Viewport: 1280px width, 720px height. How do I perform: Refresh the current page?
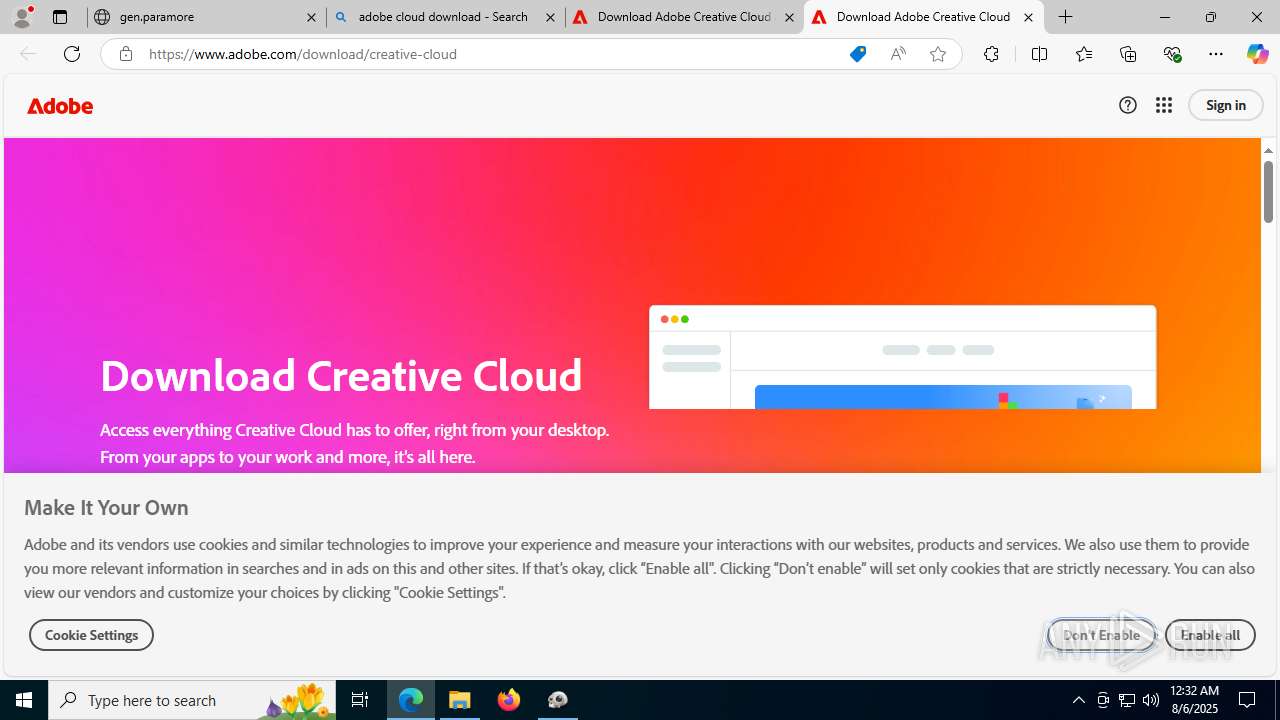pos(72,54)
